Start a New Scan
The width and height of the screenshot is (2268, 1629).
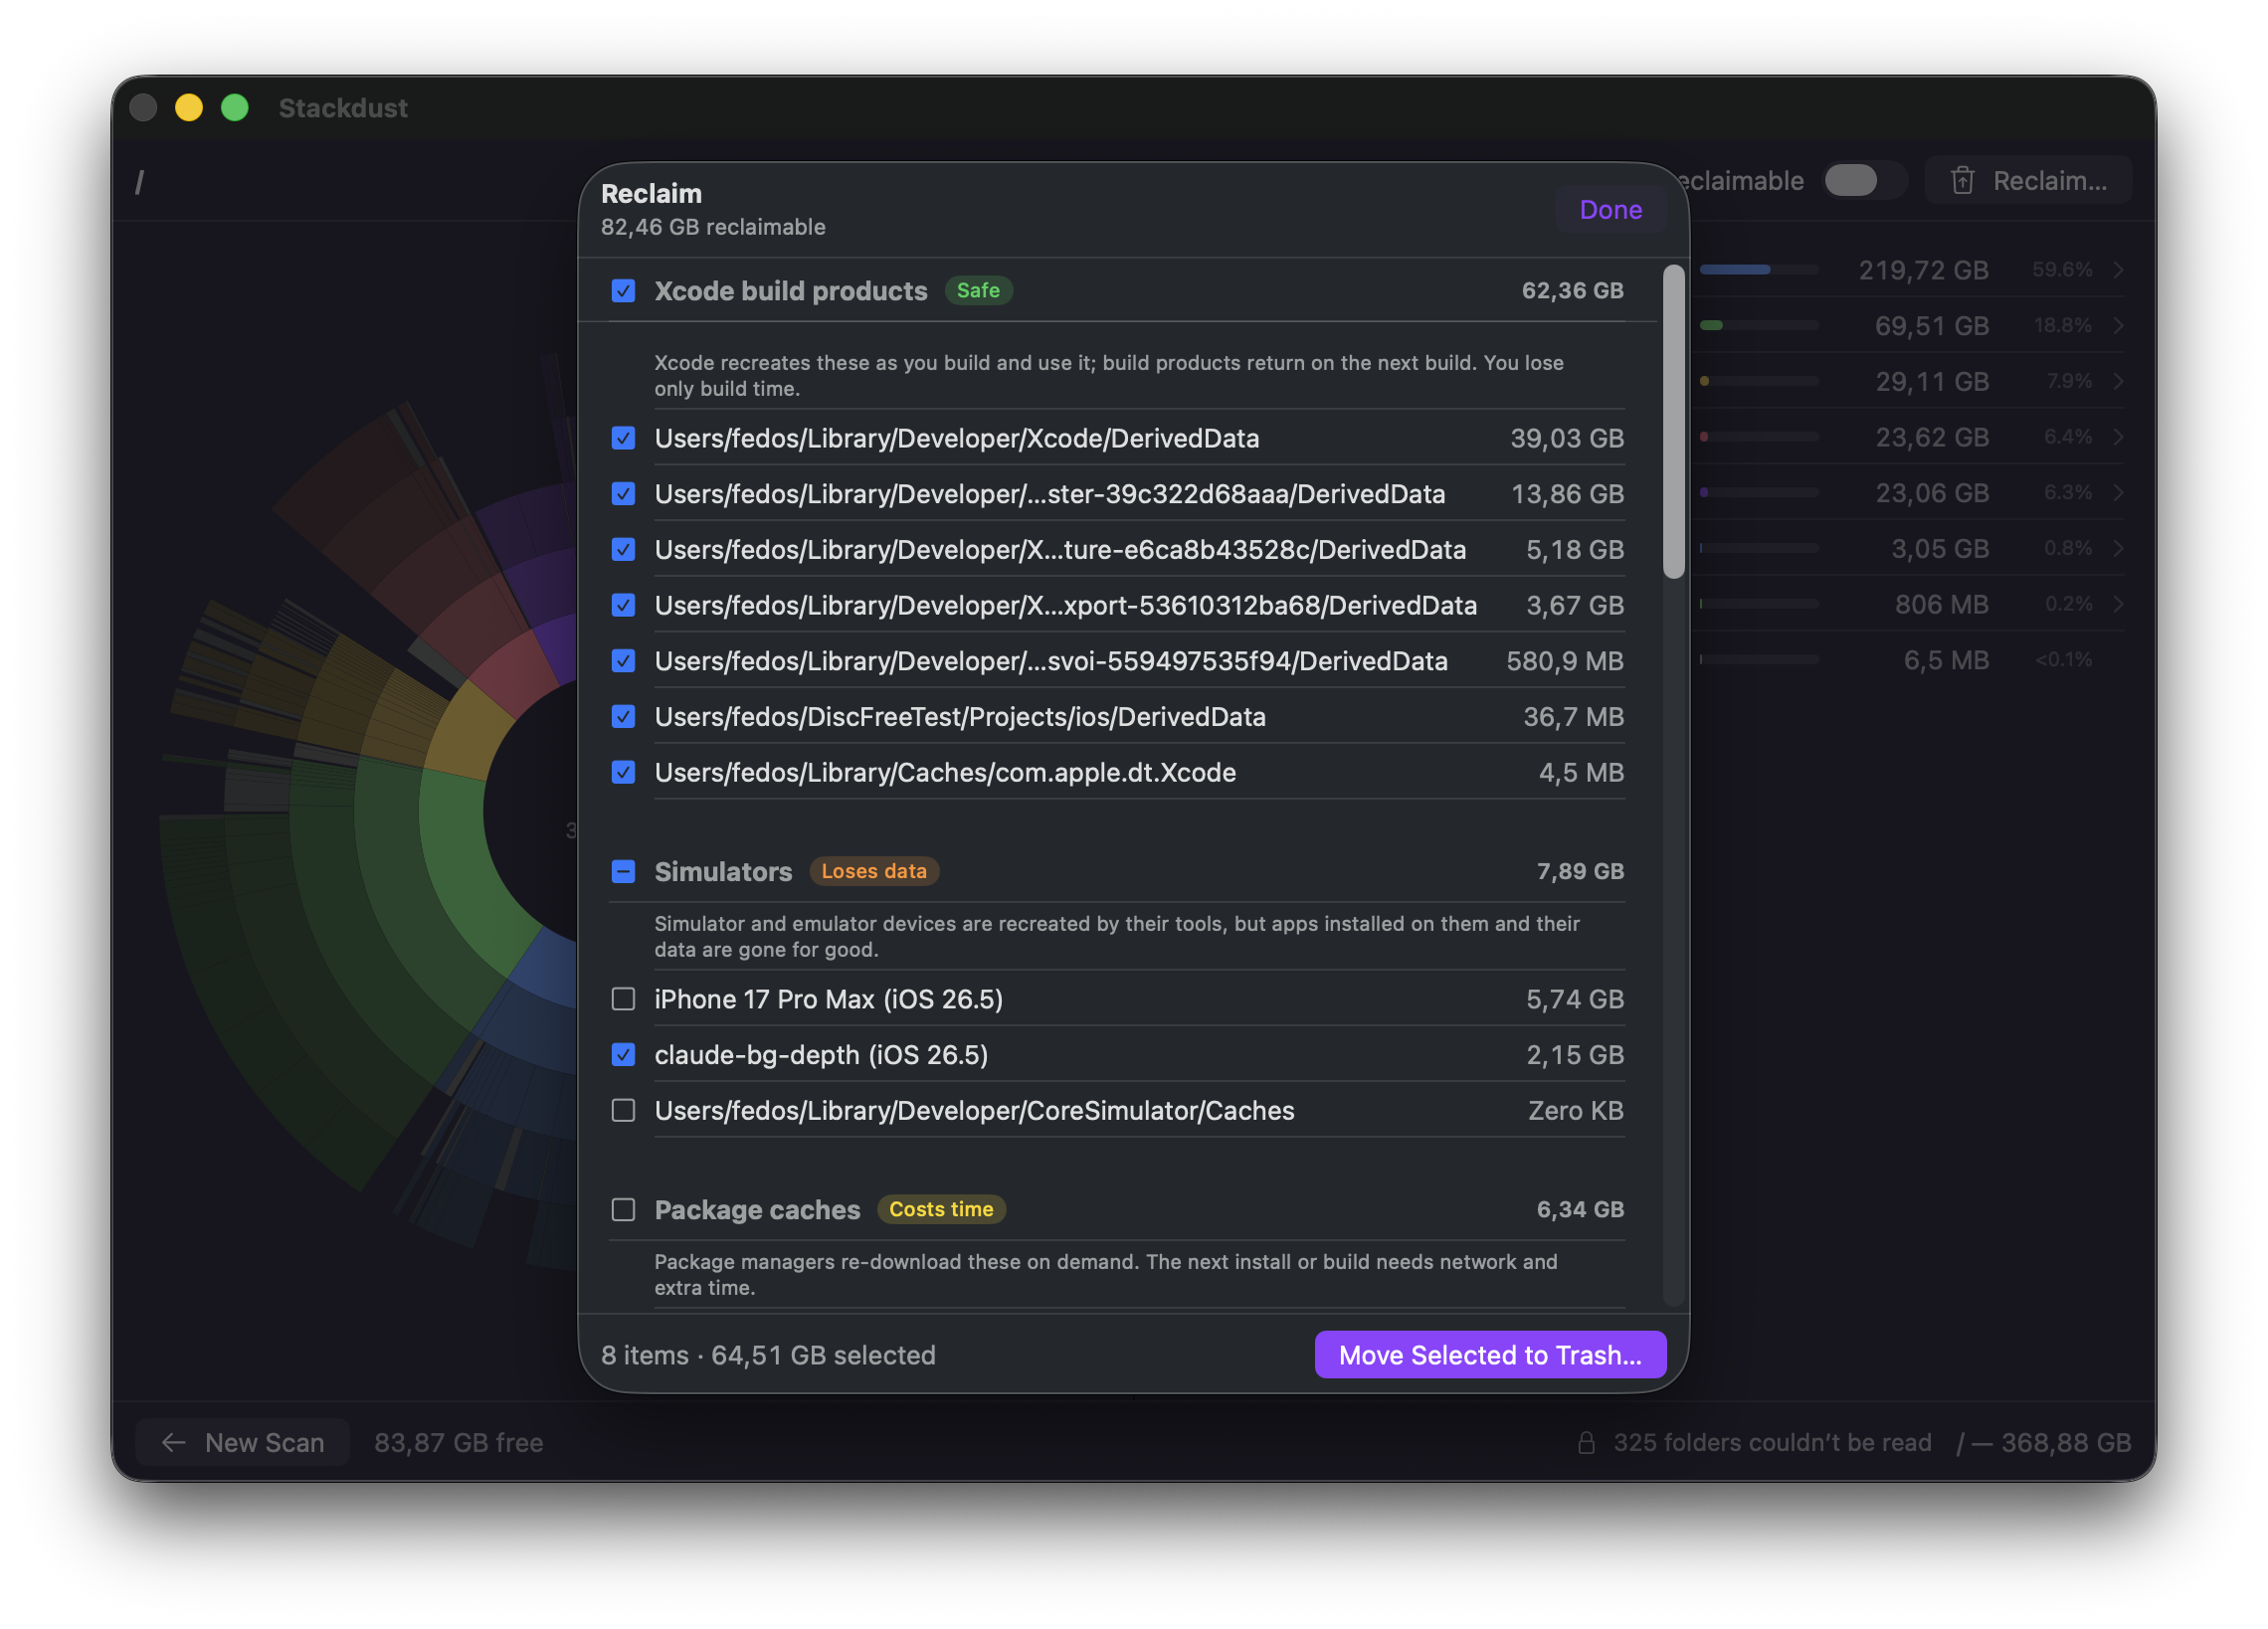[x=243, y=1442]
